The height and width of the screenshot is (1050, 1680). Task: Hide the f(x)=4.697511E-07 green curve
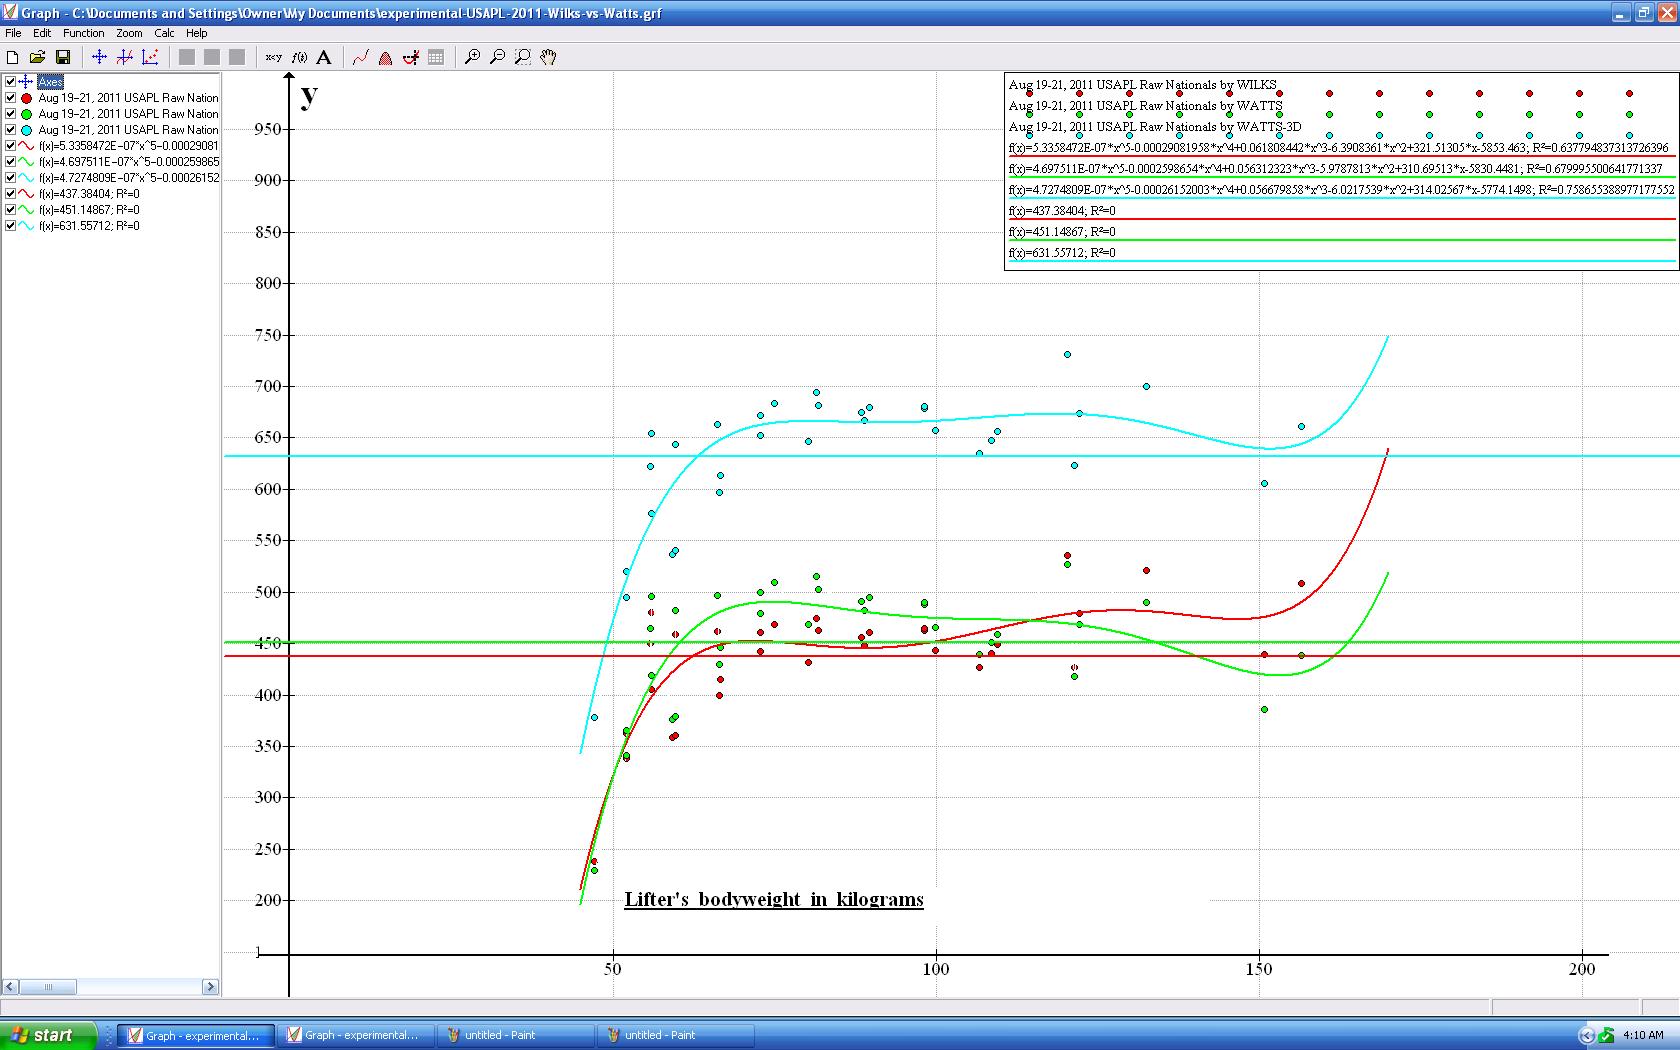[10, 162]
